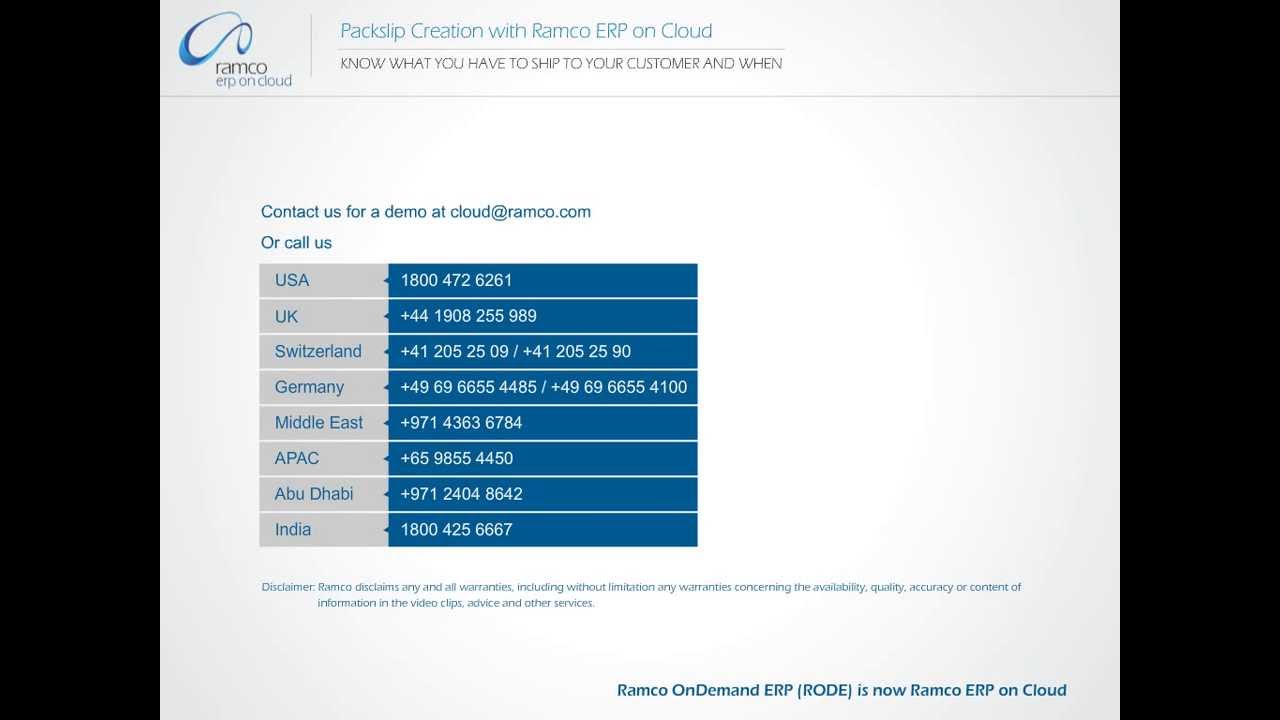Select the Germany country cell
Screen dimensions: 1280x720
click(x=323, y=387)
